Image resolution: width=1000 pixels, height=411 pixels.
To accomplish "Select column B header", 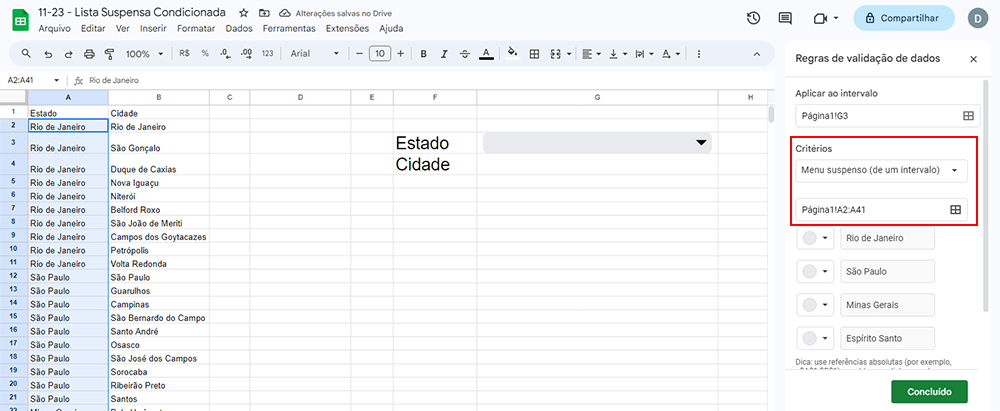I will click(159, 97).
